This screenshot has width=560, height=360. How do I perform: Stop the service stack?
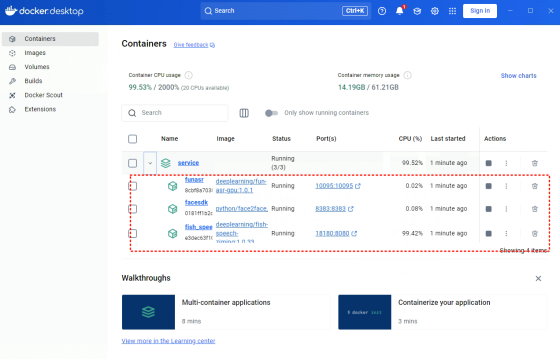(489, 163)
